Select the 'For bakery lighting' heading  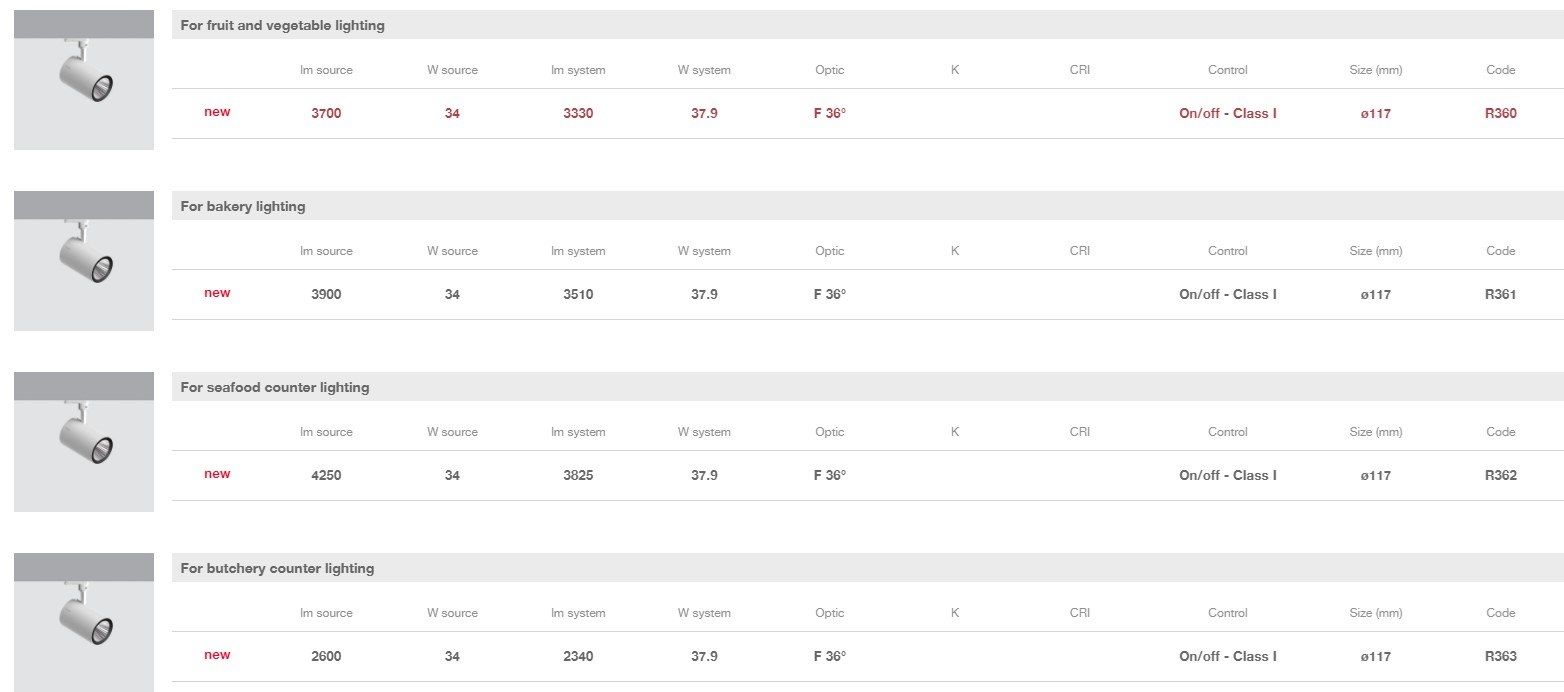pos(243,206)
